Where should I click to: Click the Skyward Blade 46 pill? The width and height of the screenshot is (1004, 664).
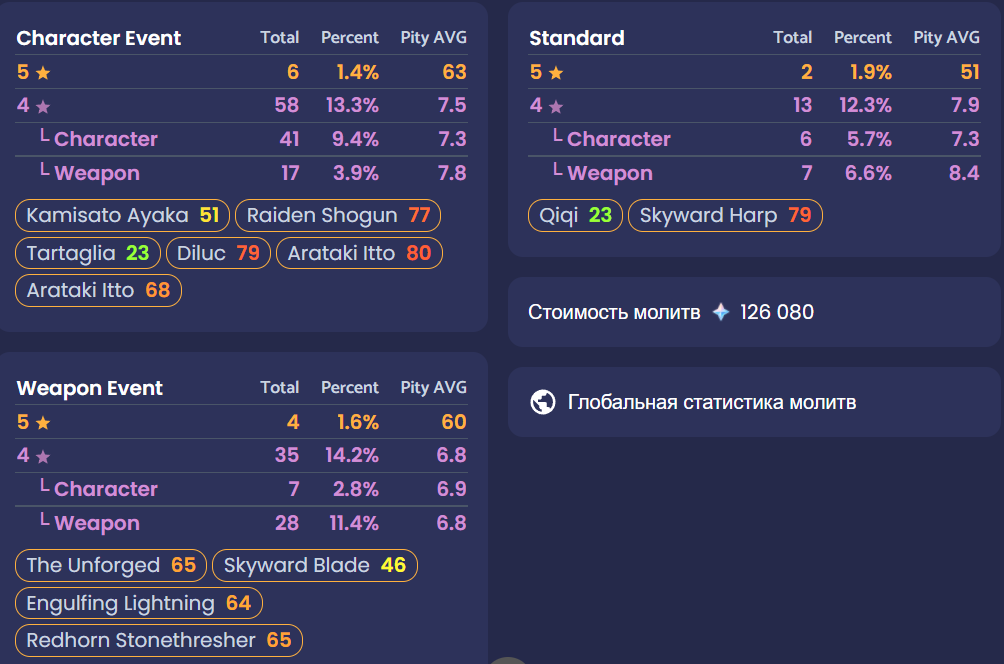(314, 565)
